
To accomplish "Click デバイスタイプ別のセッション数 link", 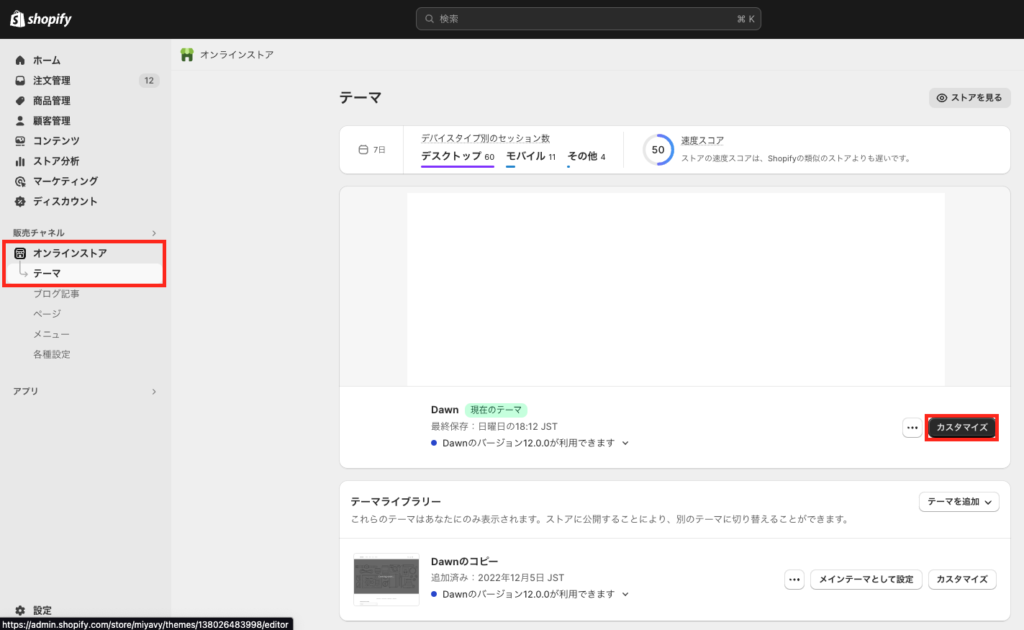I will 485,138.
